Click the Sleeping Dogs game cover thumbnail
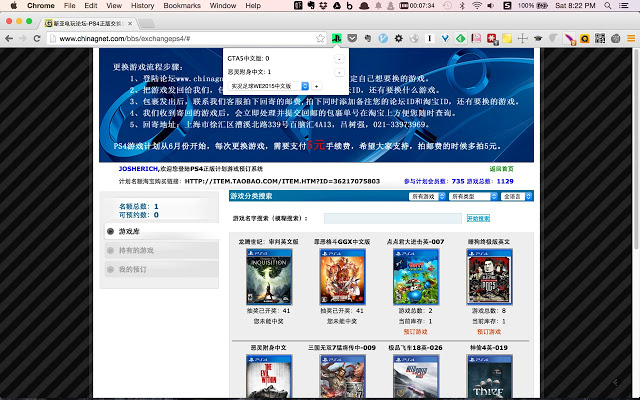 (489, 277)
